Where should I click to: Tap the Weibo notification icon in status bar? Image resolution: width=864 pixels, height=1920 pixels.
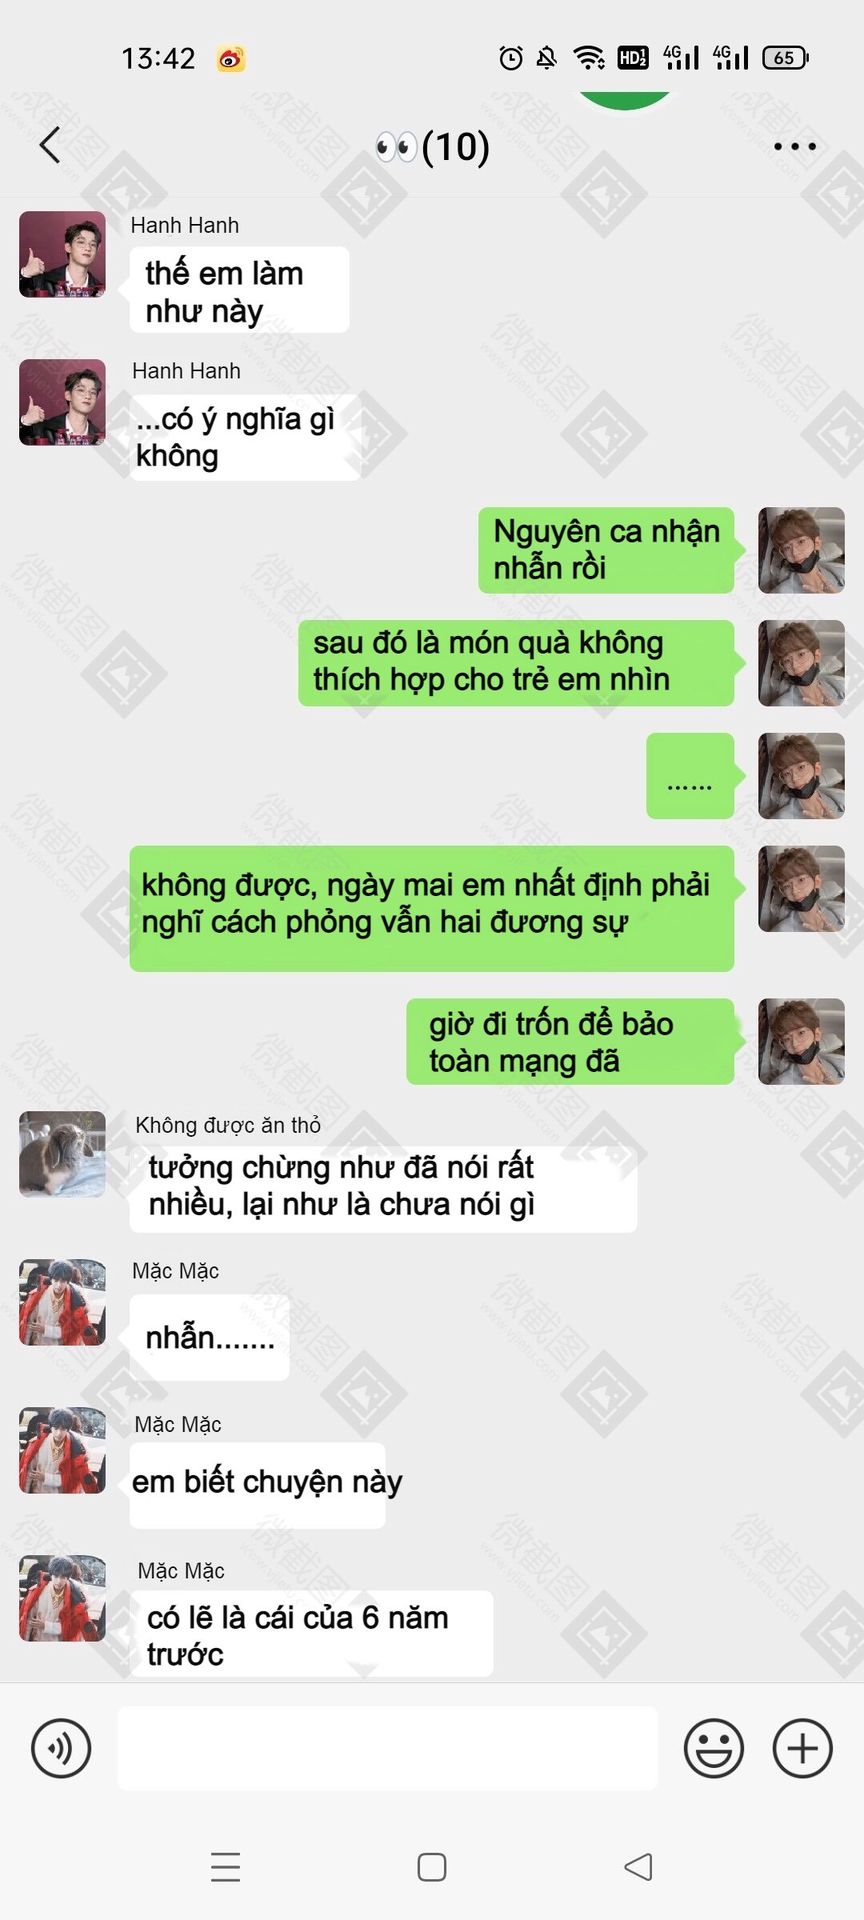pyautogui.click(x=231, y=59)
